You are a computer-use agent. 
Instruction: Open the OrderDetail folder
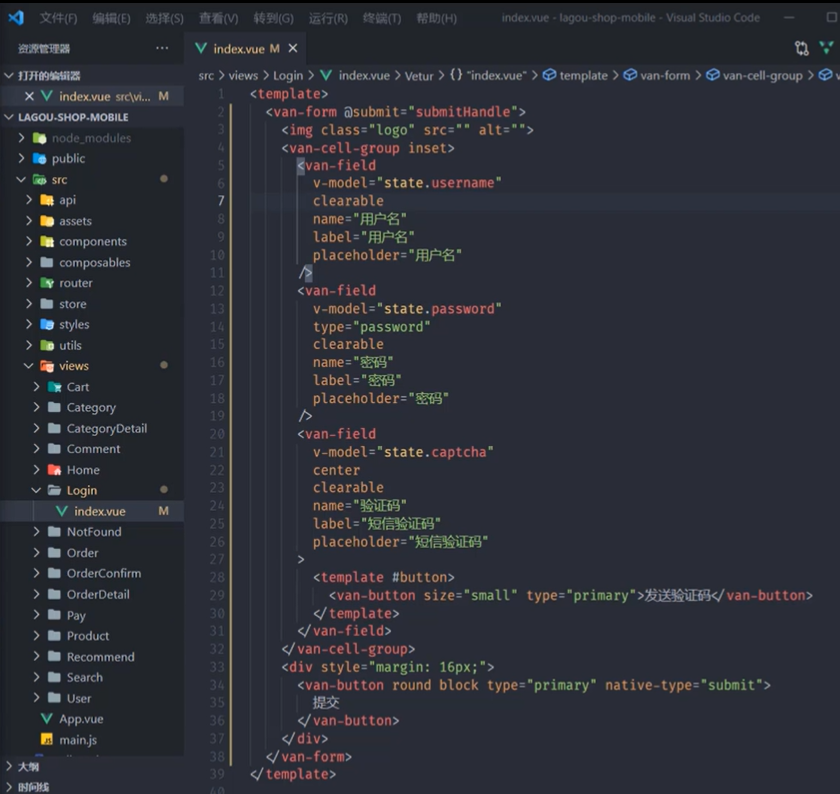click(x=98, y=594)
